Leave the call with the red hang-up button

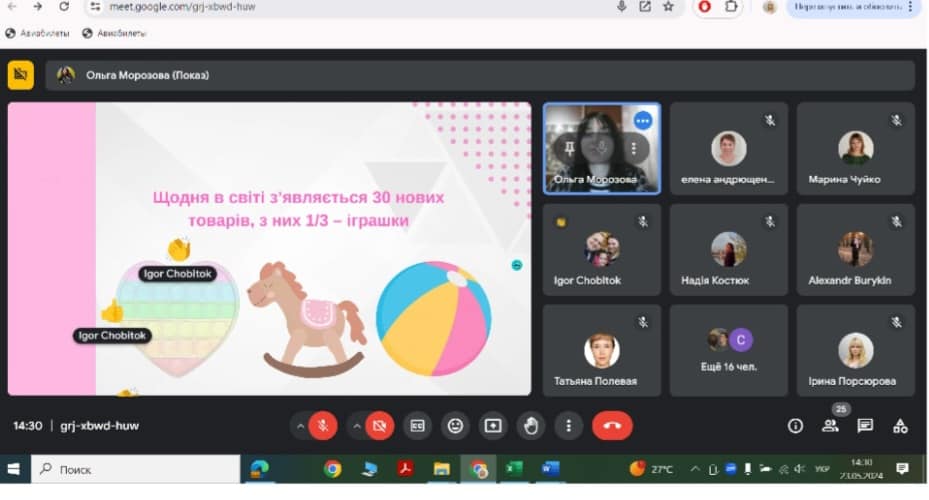tap(612, 426)
